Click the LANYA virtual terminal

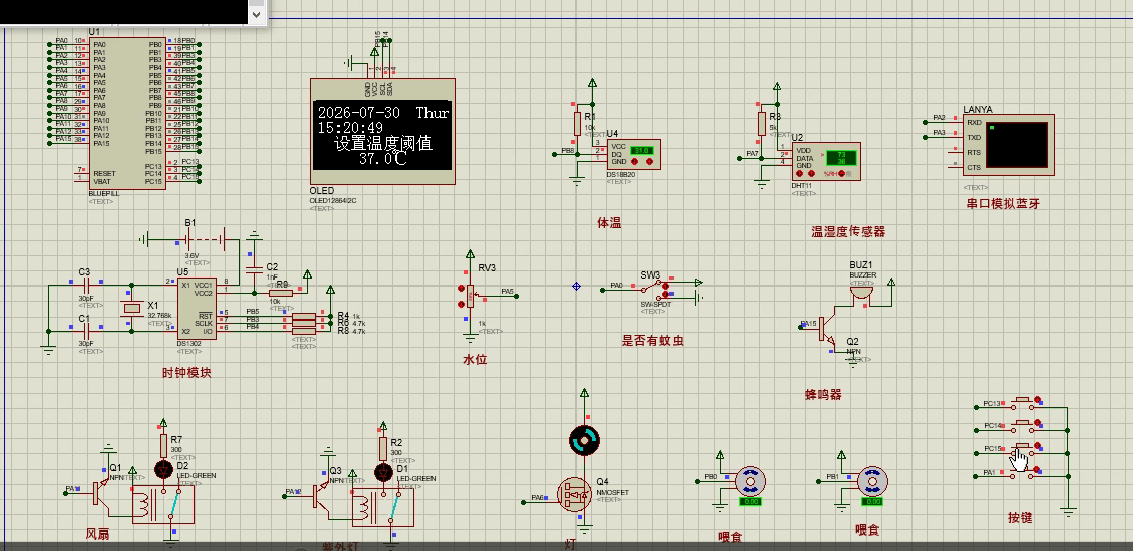coord(1017,145)
